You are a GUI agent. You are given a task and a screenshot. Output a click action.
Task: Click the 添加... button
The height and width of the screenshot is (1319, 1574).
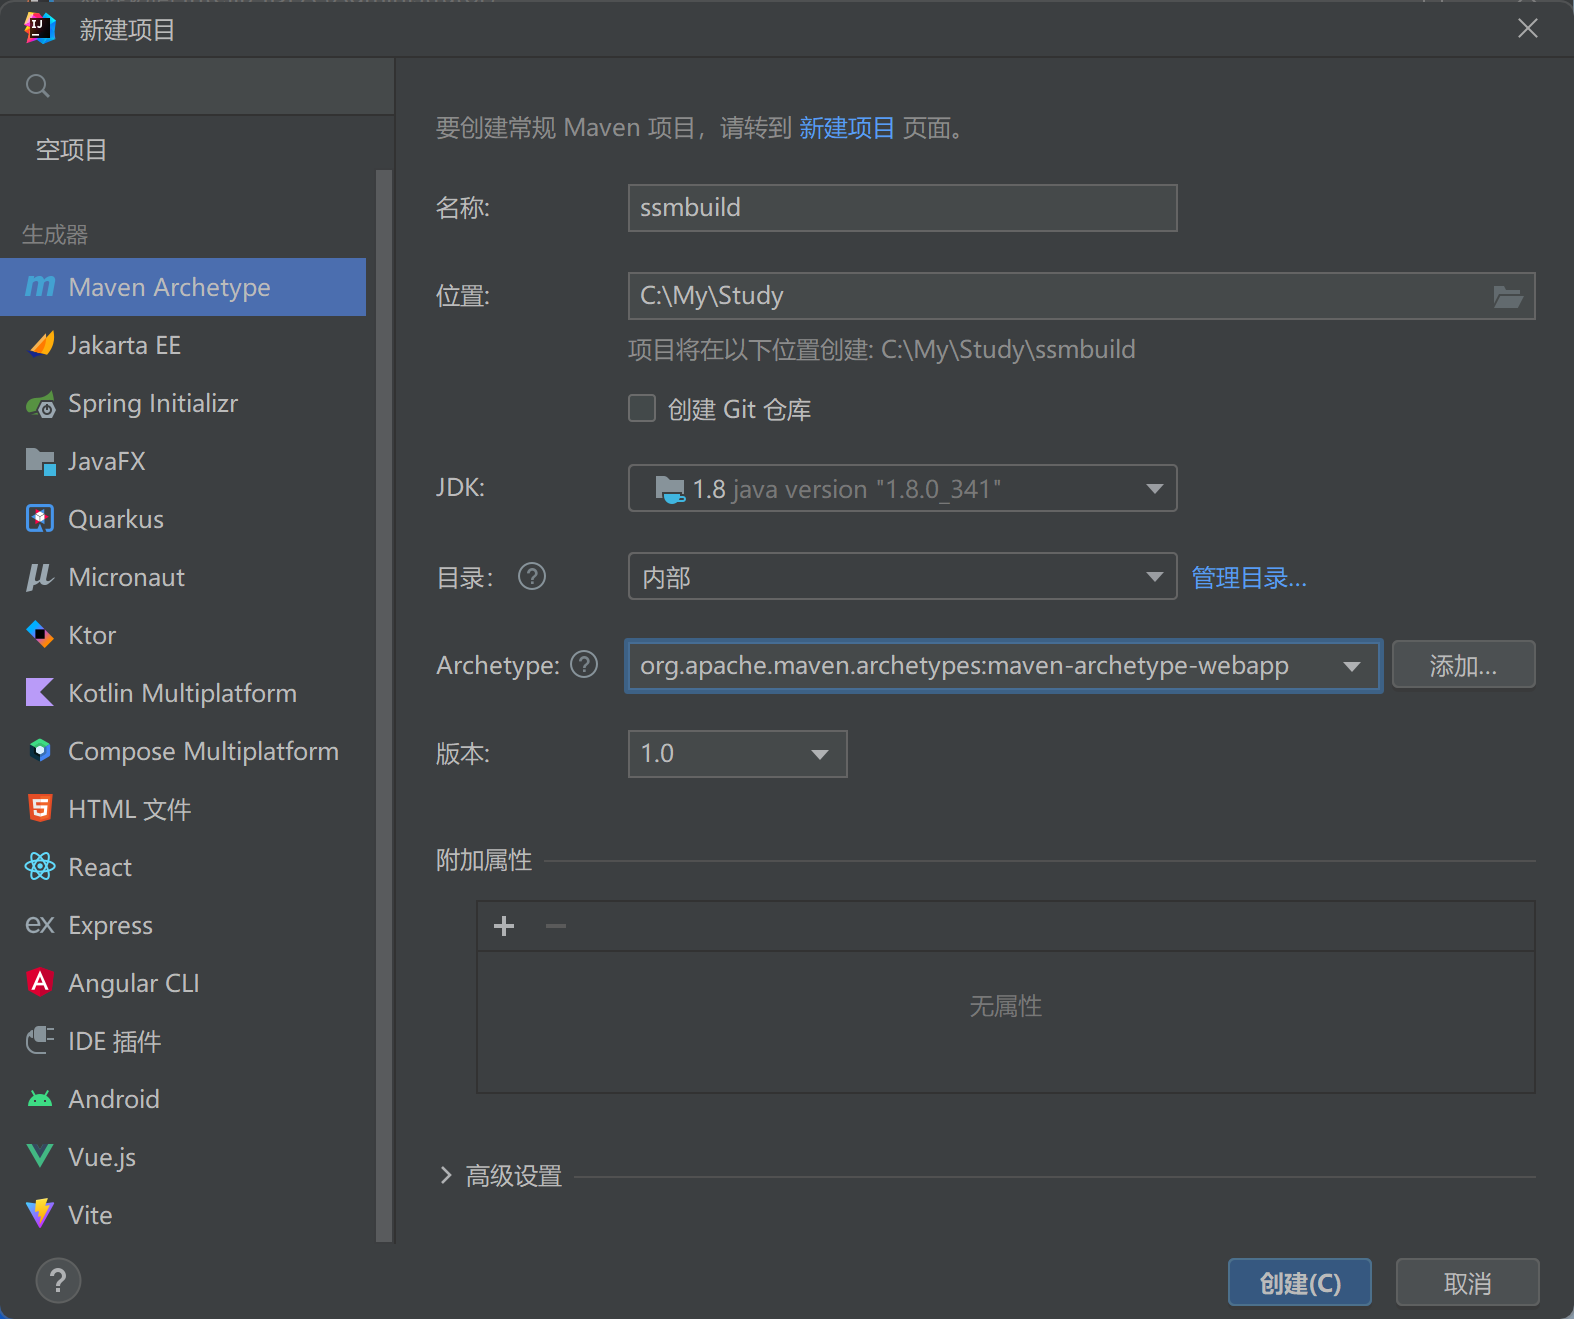click(x=1463, y=665)
